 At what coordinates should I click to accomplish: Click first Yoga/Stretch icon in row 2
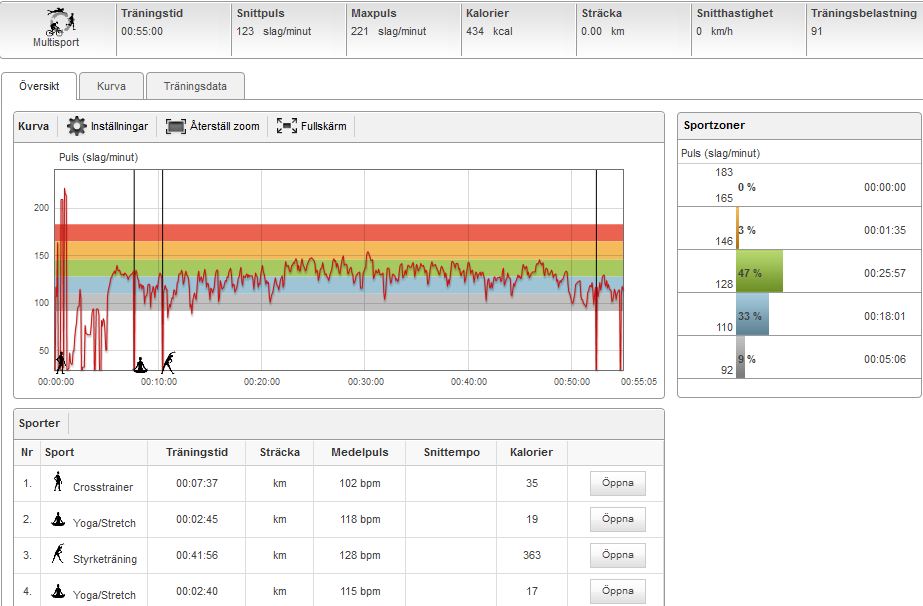click(x=57, y=519)
